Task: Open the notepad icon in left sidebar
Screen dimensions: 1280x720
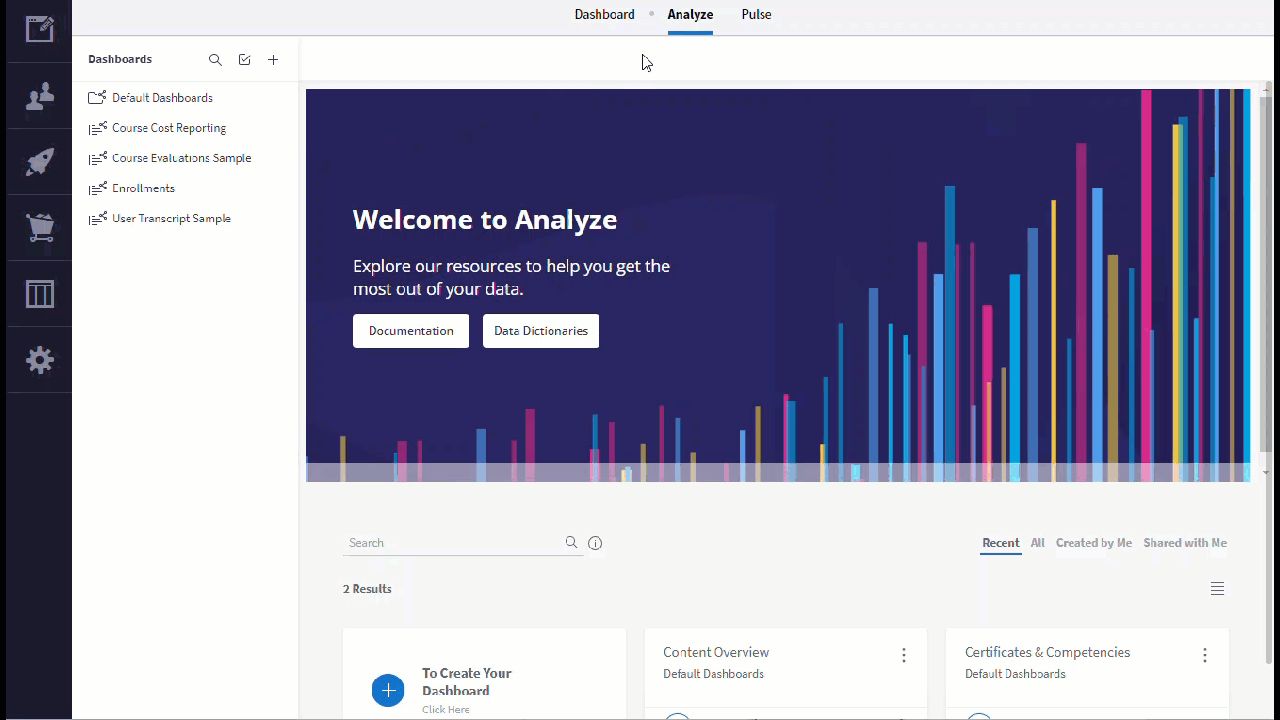Action: point(40,28)
